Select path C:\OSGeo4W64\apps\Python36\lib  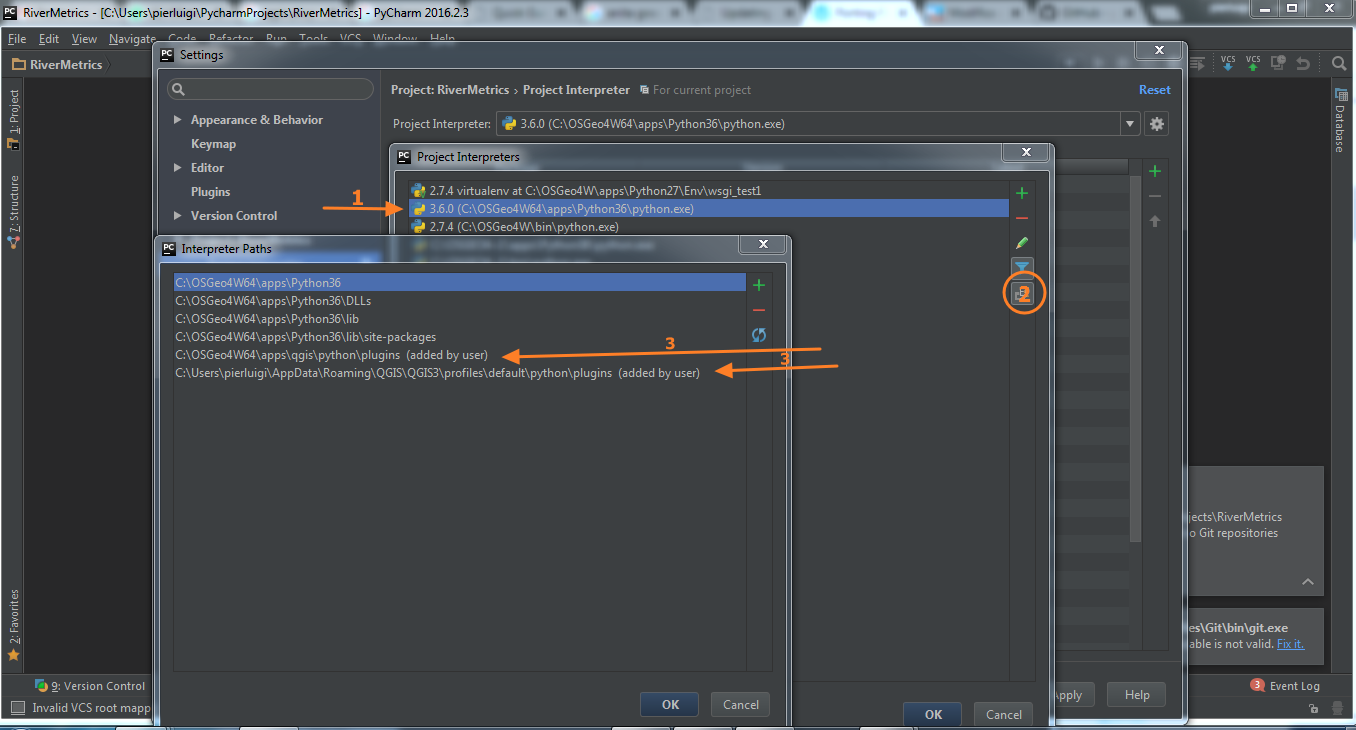[460, 319]
